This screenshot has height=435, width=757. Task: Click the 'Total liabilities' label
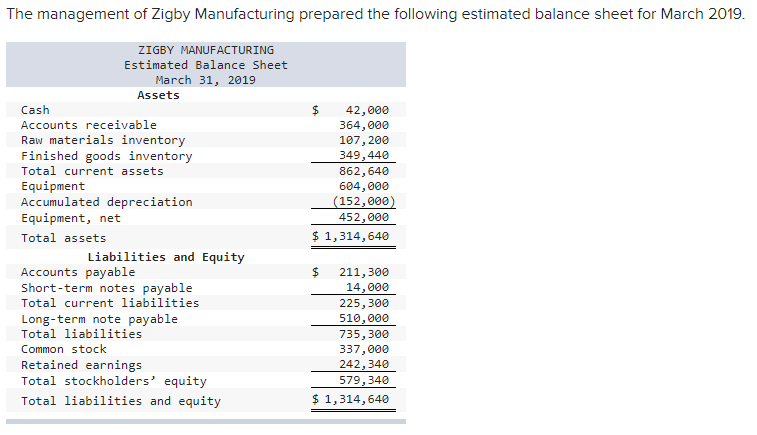[82, 334]
